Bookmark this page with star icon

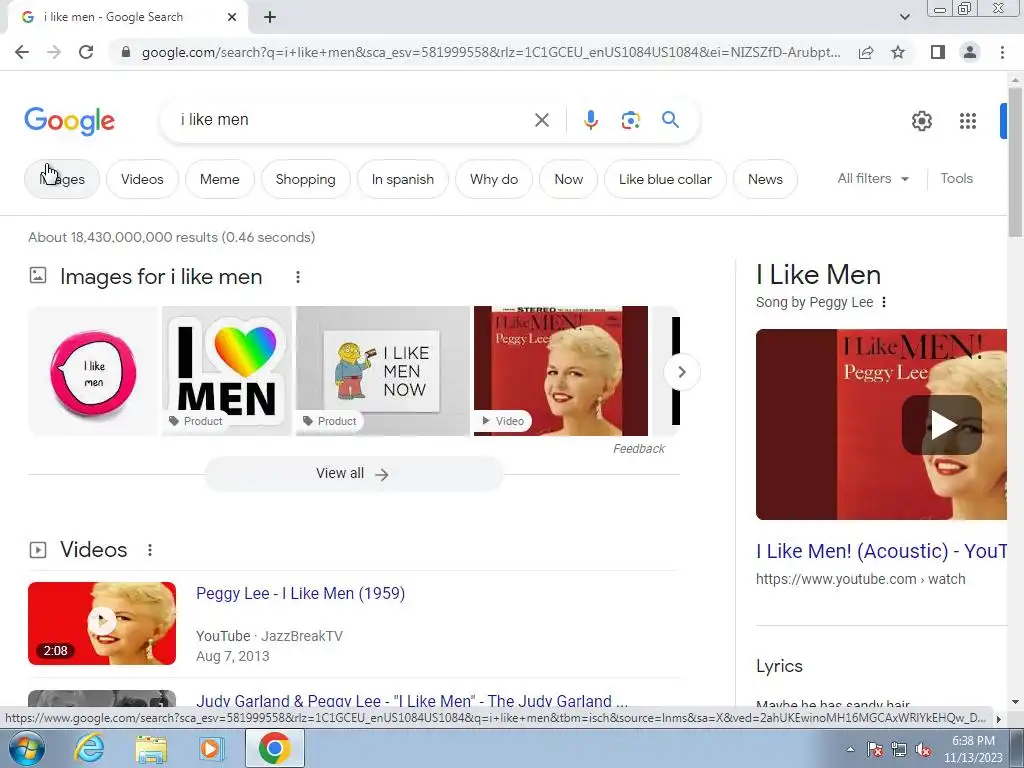click(x=898, y=52)
